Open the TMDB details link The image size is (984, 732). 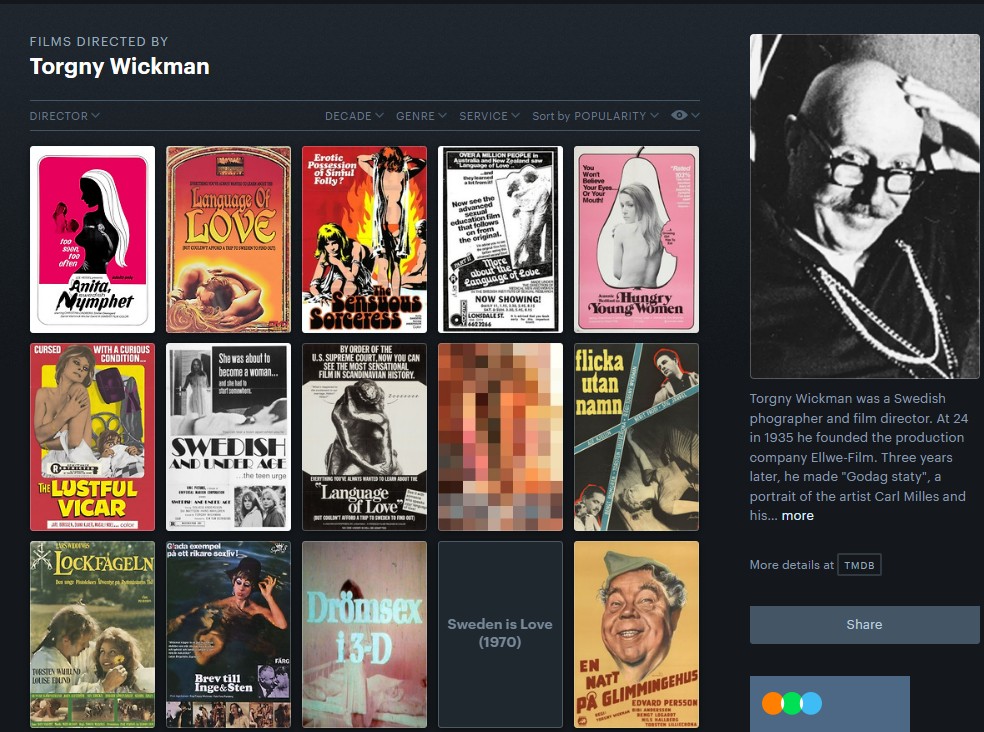859,565
